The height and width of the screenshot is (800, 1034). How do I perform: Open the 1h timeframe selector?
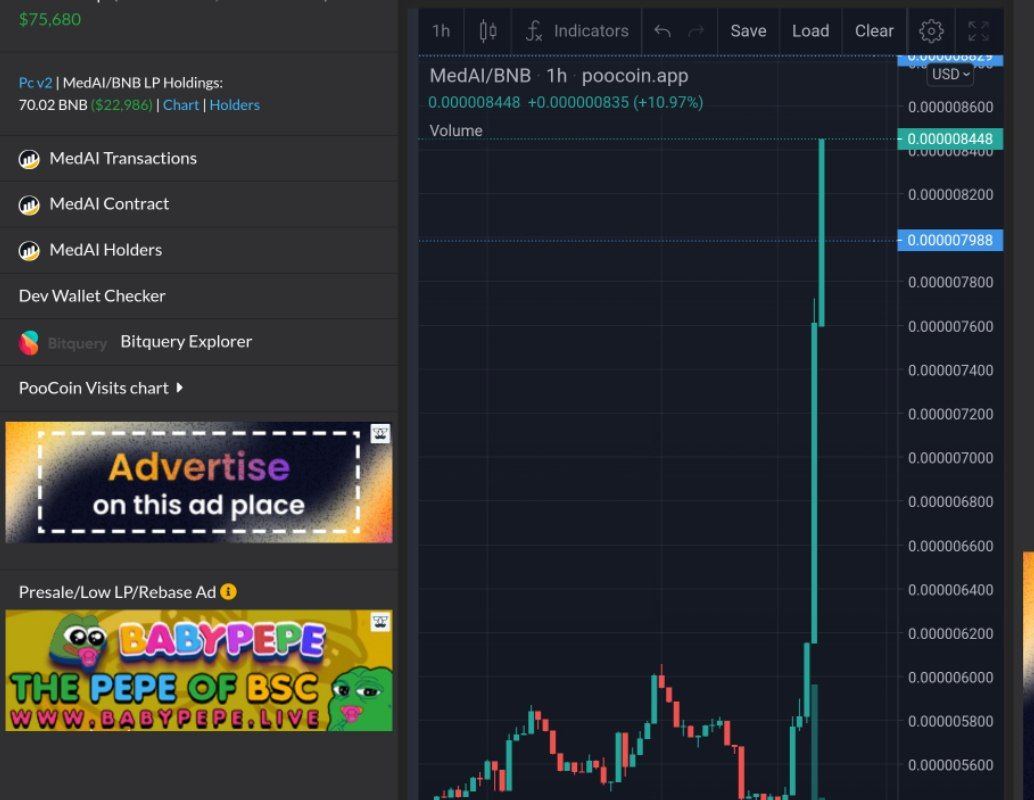440,31
